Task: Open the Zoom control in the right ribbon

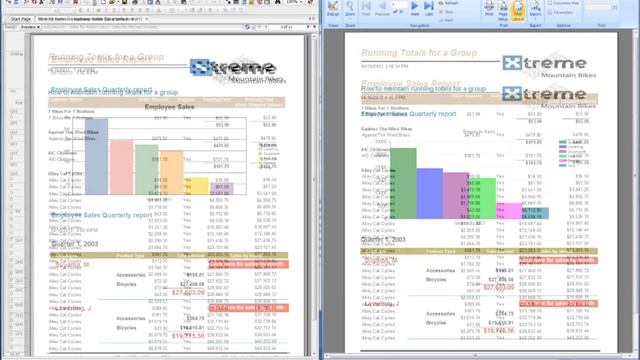Action: (x=350, y=9)
